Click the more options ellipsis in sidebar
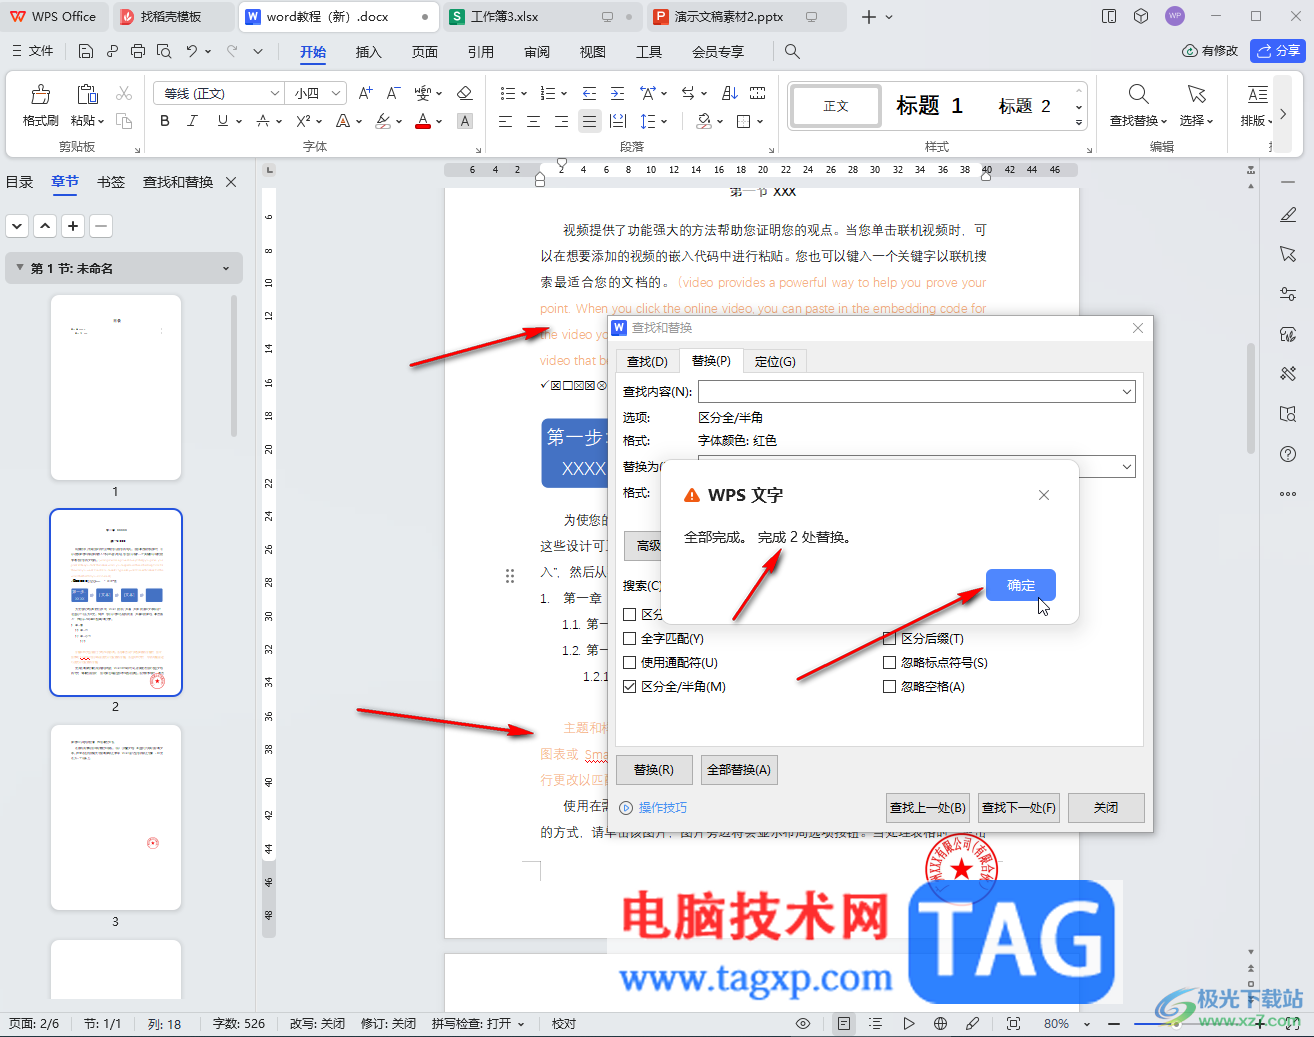This screenshot has height=1037, width=1314. [1288, 494]
